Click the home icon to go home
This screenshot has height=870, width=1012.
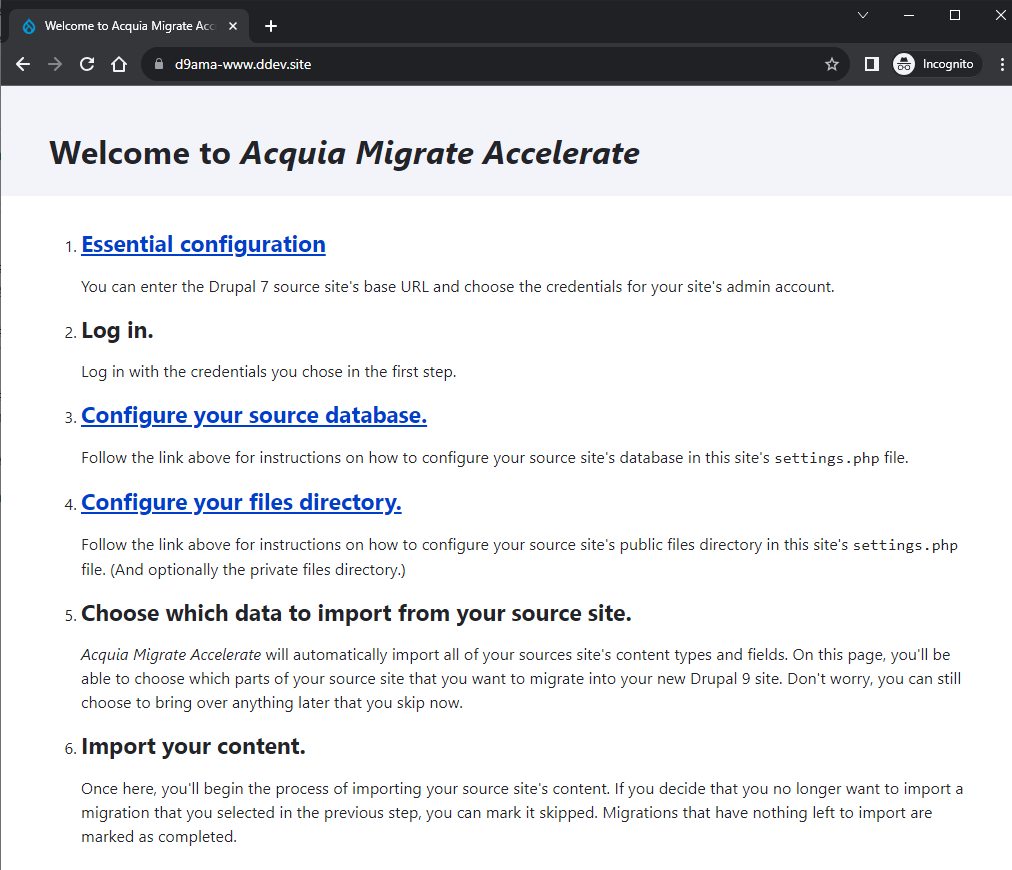tap(118, 63)
